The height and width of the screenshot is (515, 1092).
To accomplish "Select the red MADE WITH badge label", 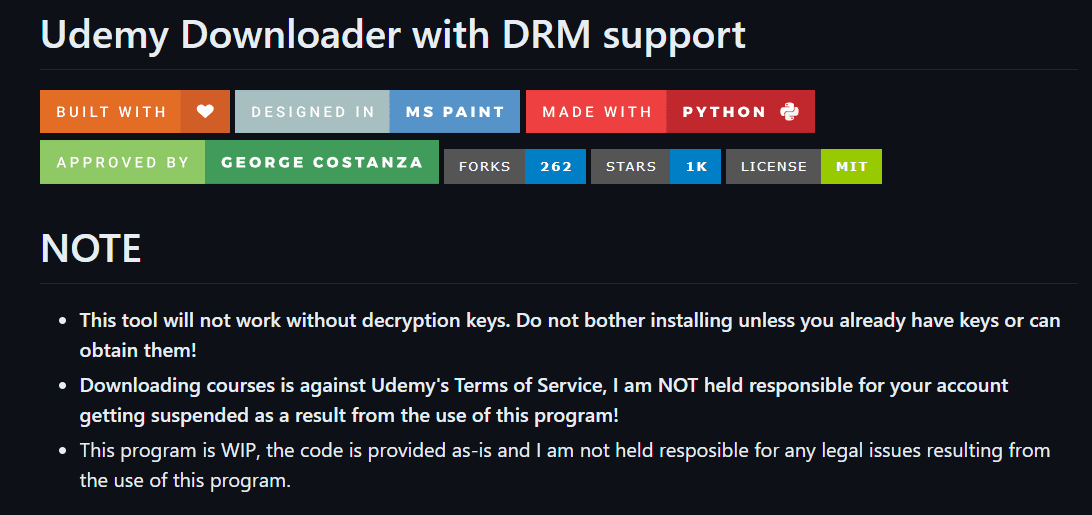I will point(596,112).
